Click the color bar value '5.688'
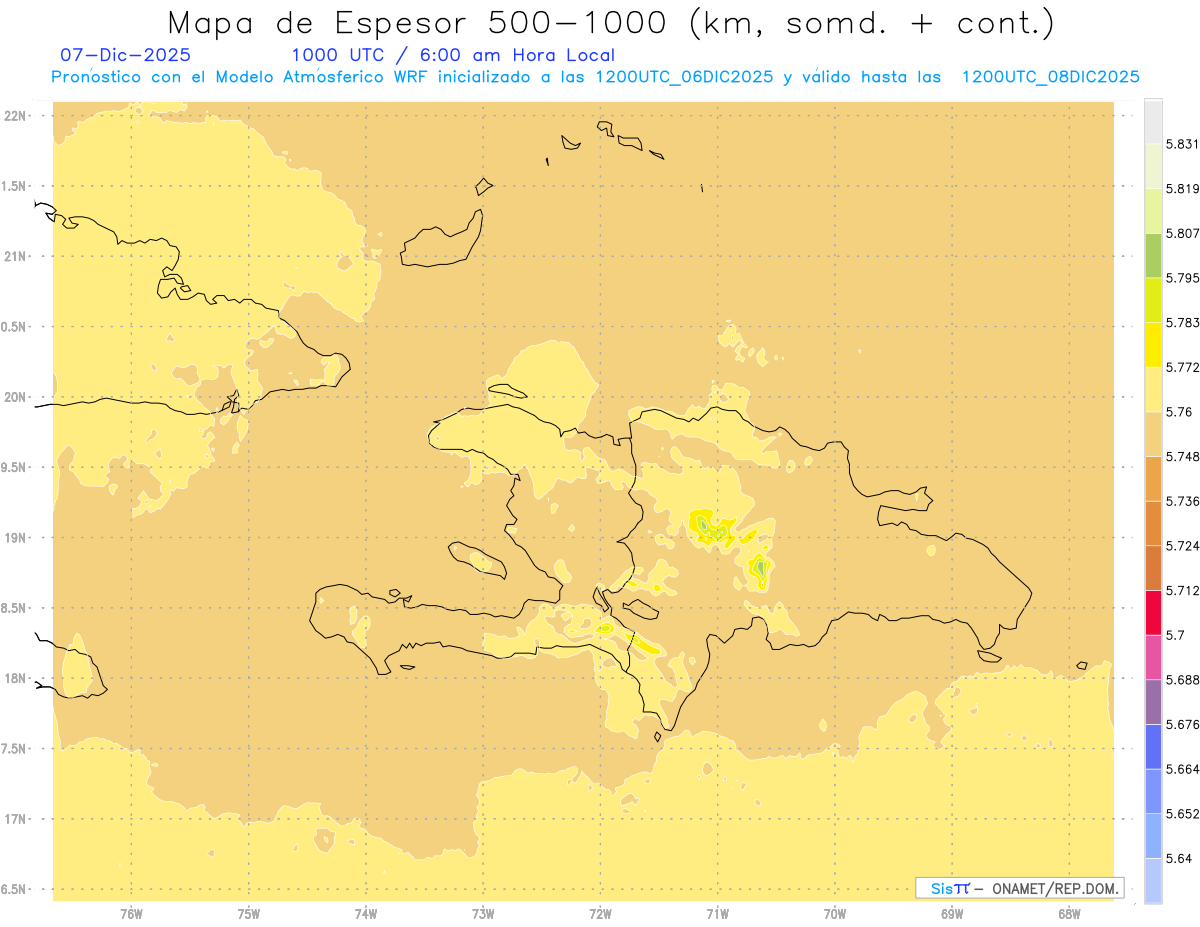1200x927 pixels. point(1182,679)
